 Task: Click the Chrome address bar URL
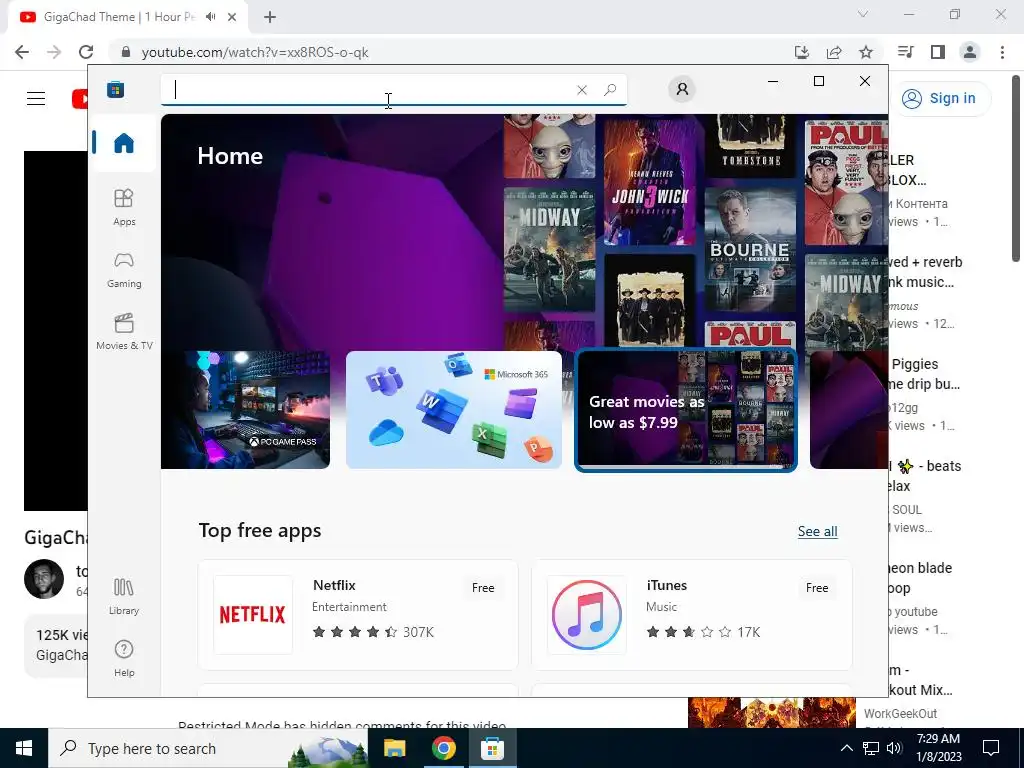255,52
